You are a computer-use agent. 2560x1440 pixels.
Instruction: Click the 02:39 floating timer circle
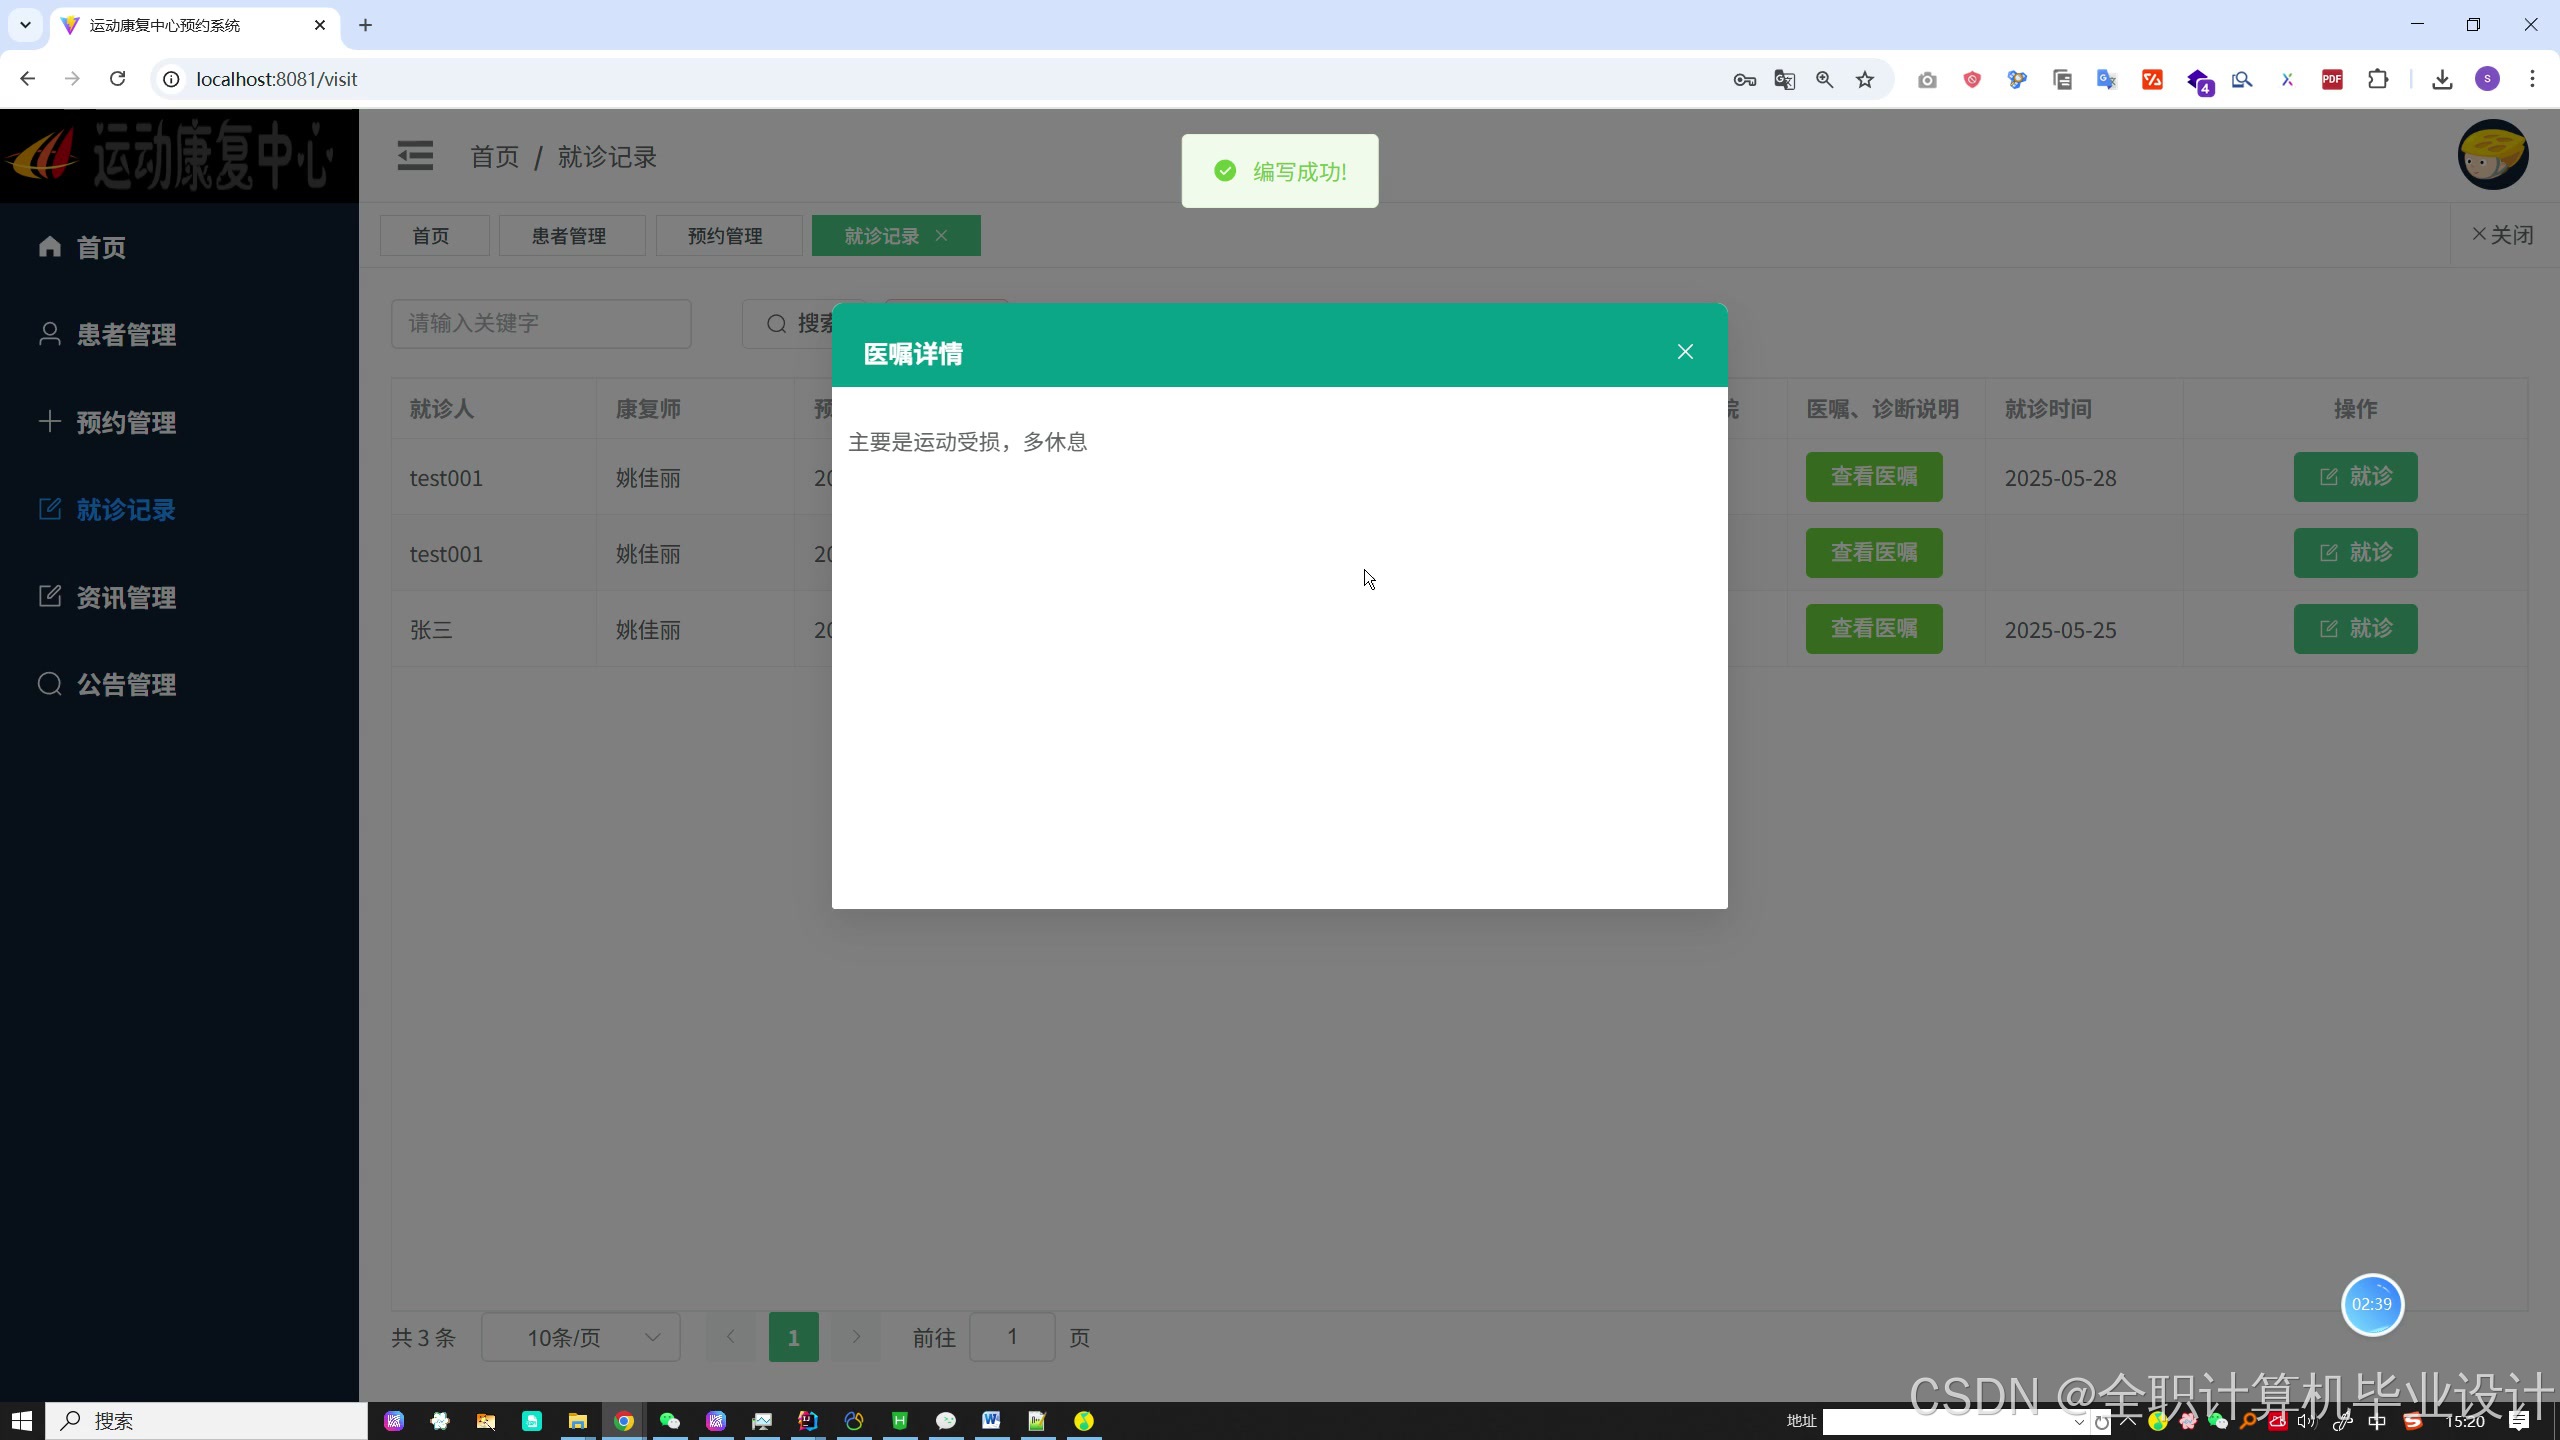tap(2372, 1304)
